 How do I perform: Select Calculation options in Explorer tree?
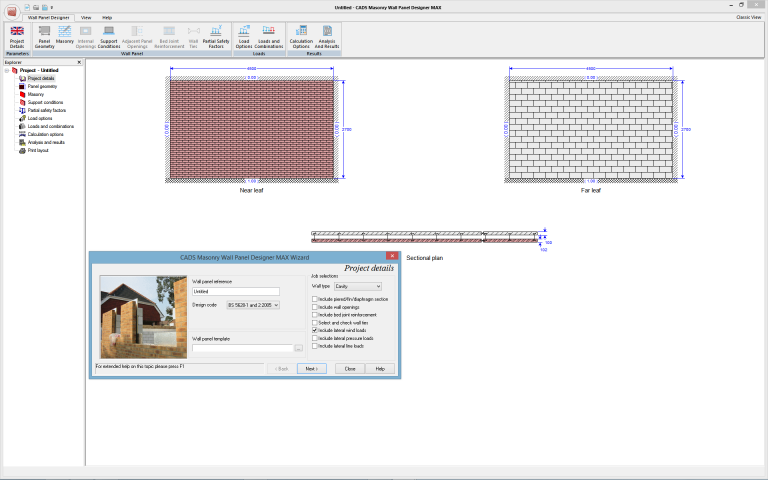pos(45,134)
